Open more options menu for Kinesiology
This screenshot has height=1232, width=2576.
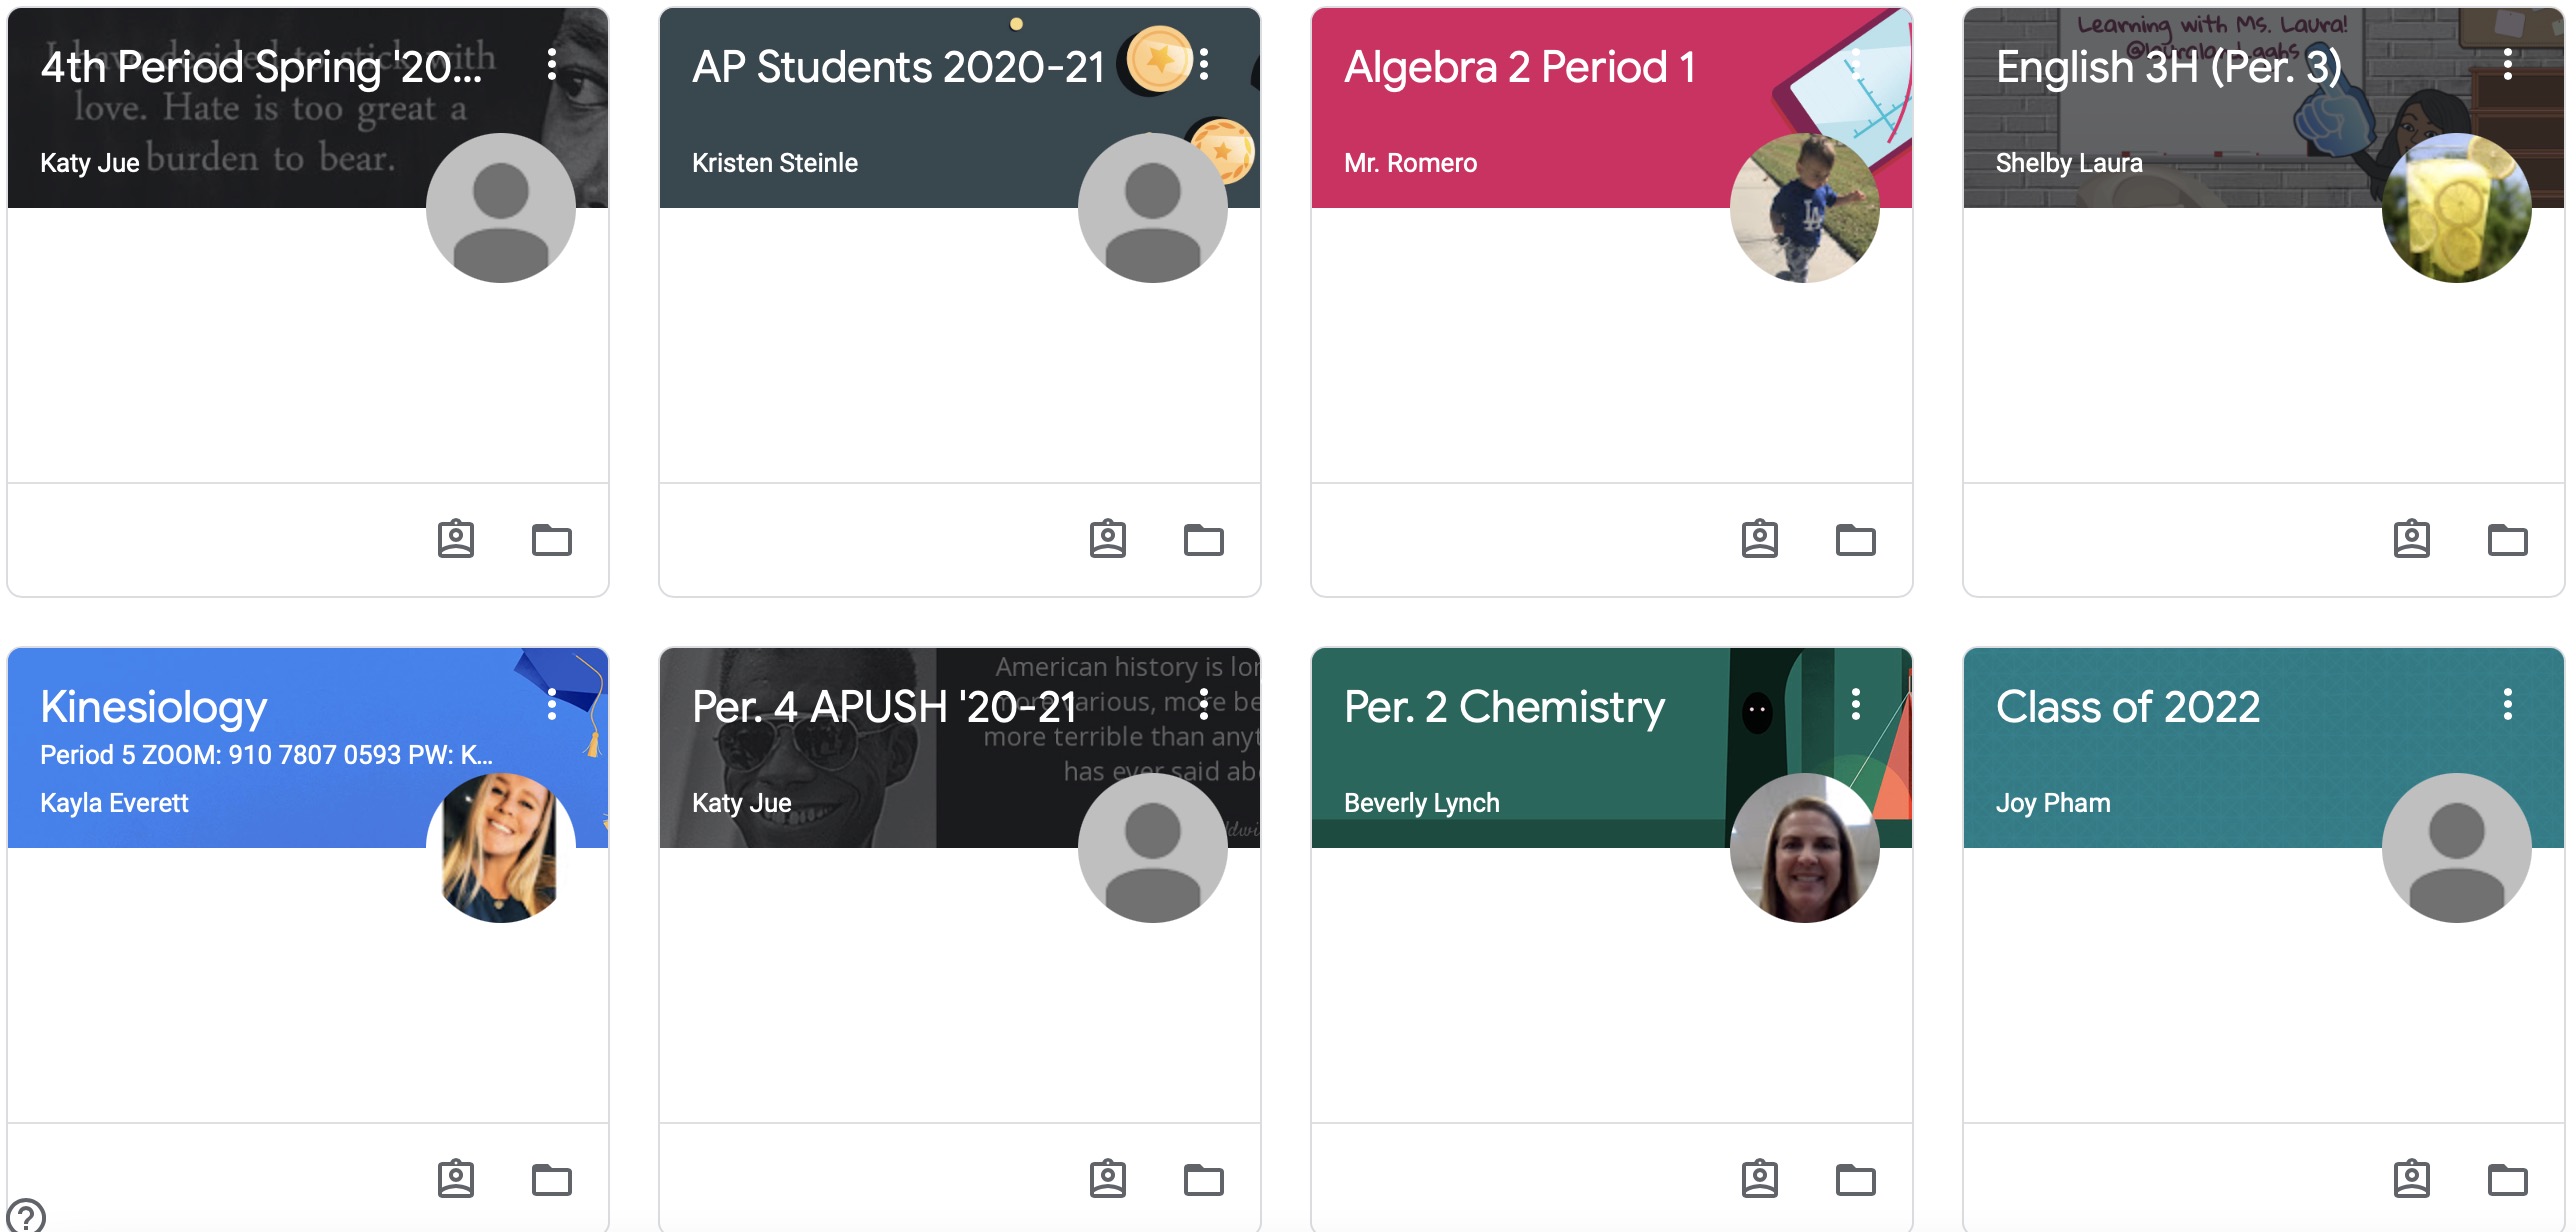point(552,704)
